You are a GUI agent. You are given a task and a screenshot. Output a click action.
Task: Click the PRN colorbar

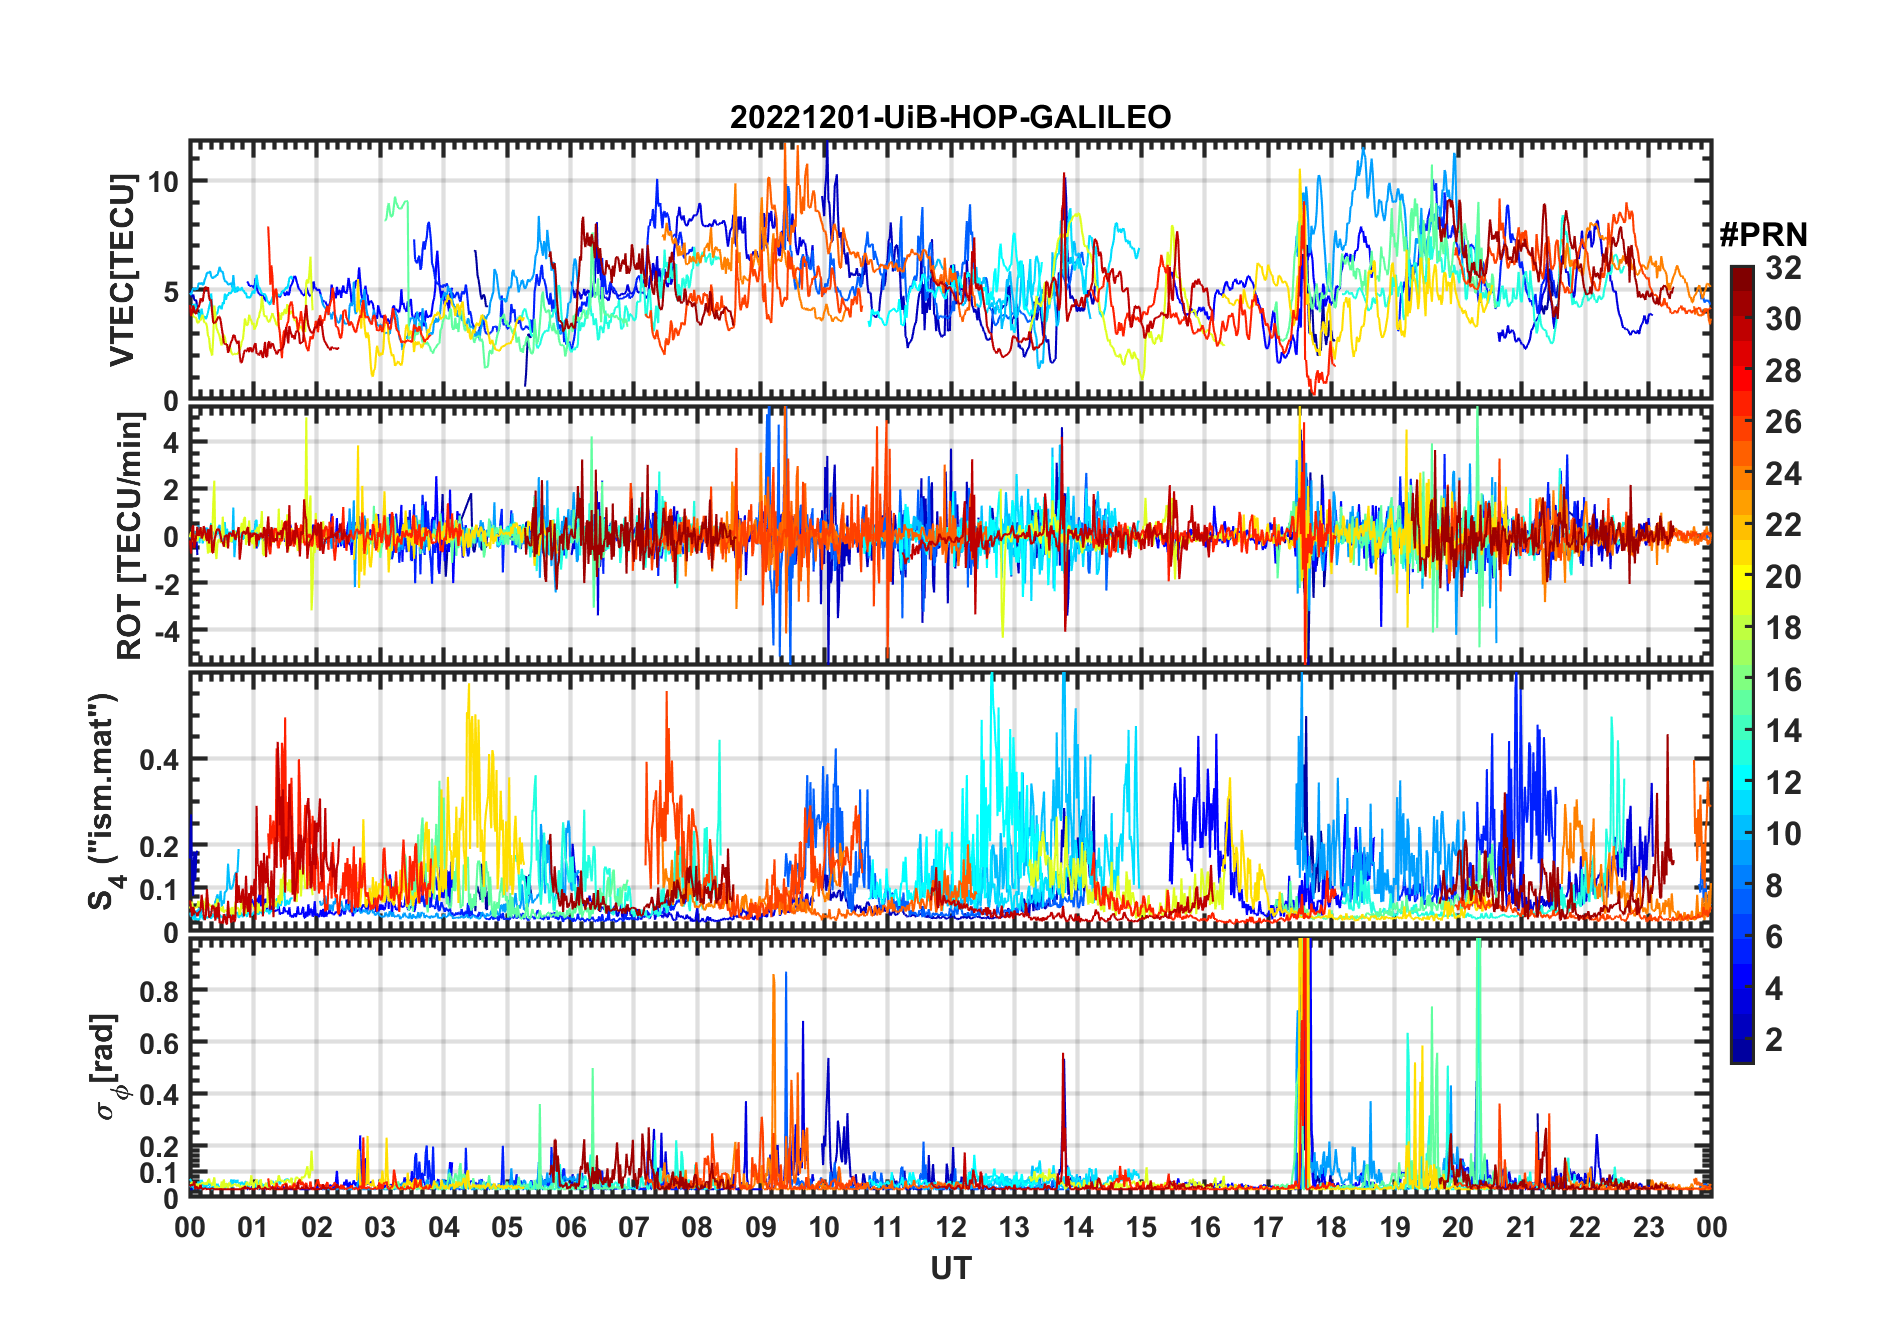tap(1742, 664)
